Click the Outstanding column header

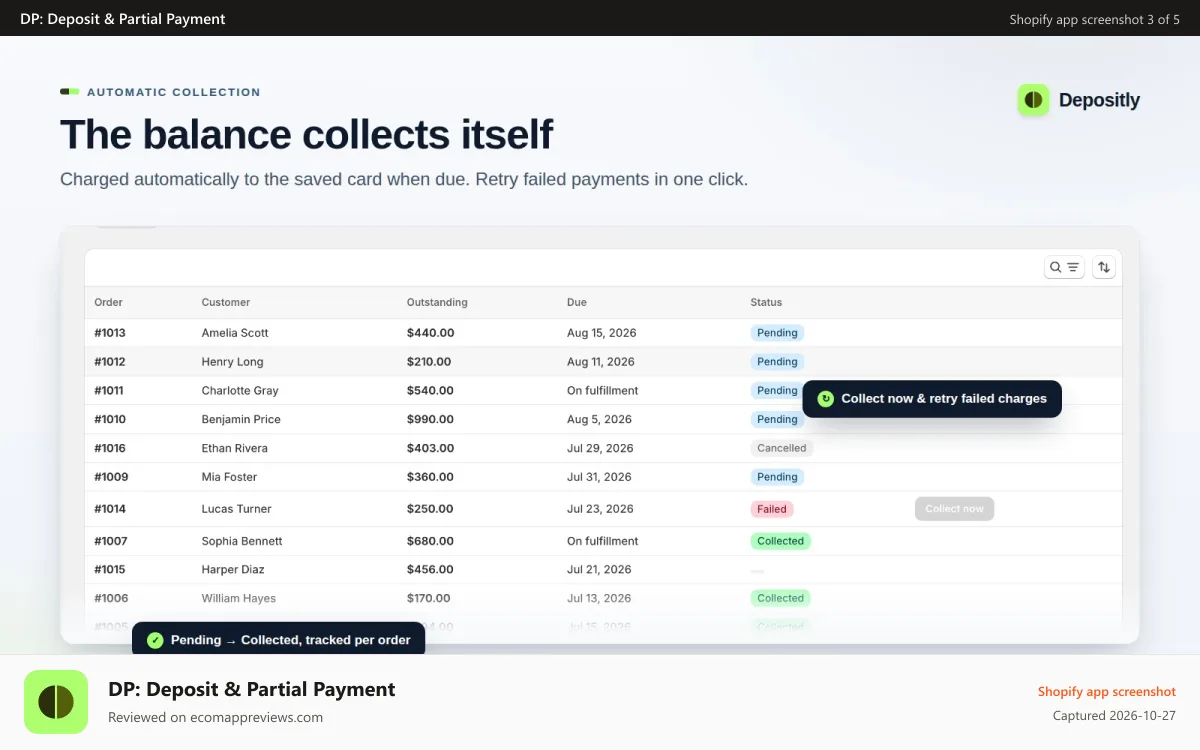[437, 302]
